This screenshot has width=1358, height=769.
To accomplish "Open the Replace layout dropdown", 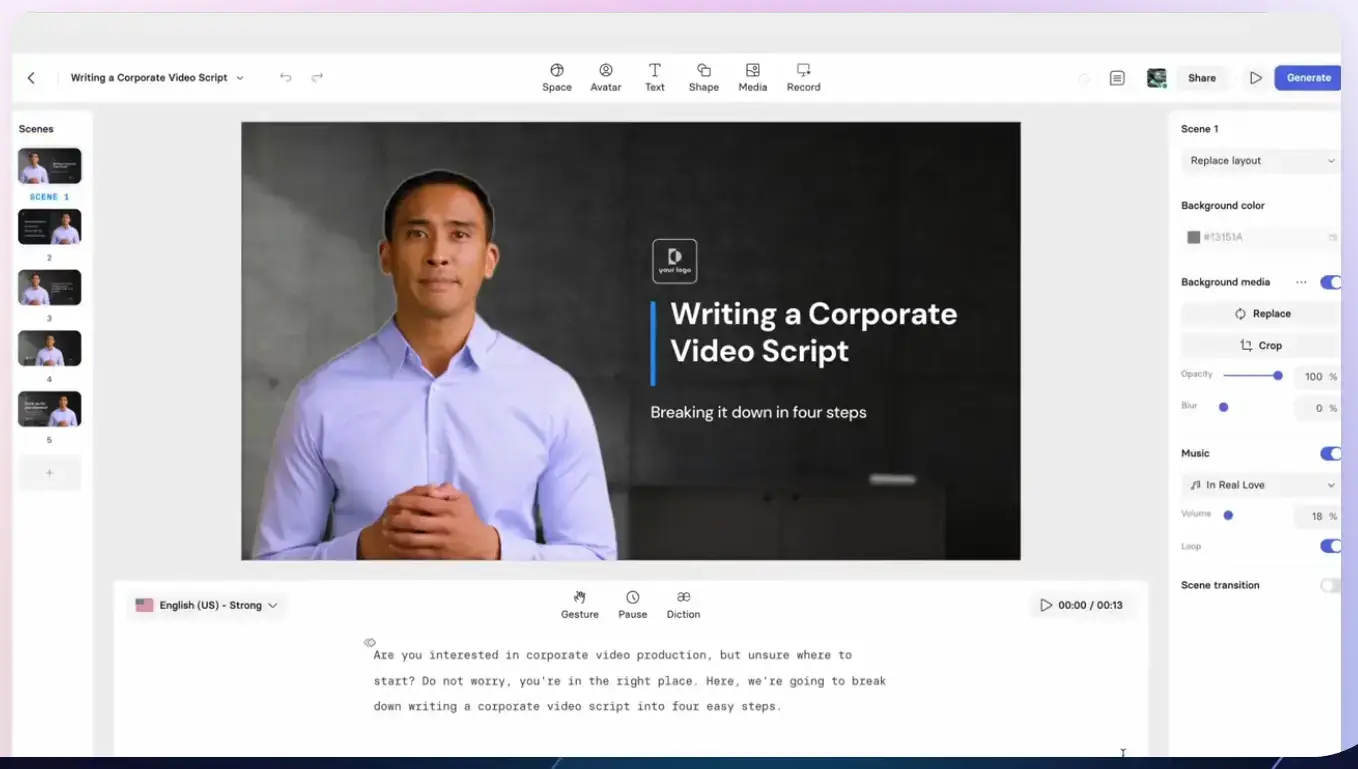I will tap(1260, 161).
